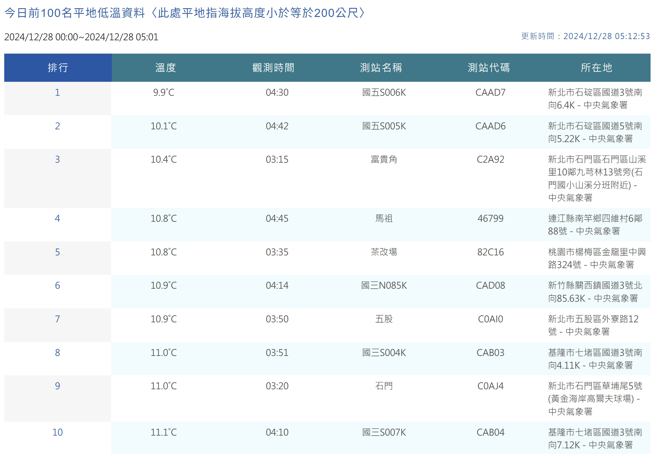
Task: Click the 溫度 column header
Action: coord(165,67)
